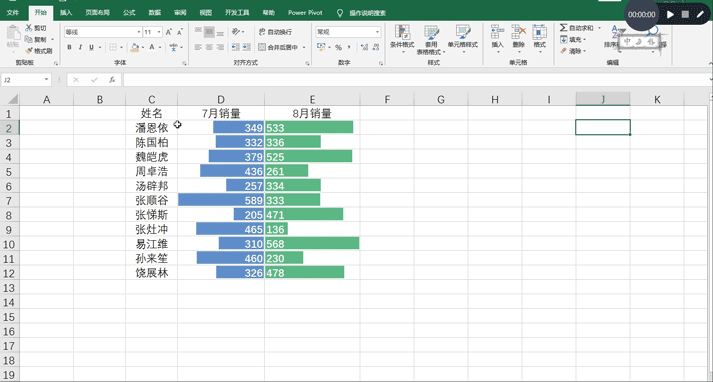
Task: Click the fill color paint bucket swatch
Action: 135,47
